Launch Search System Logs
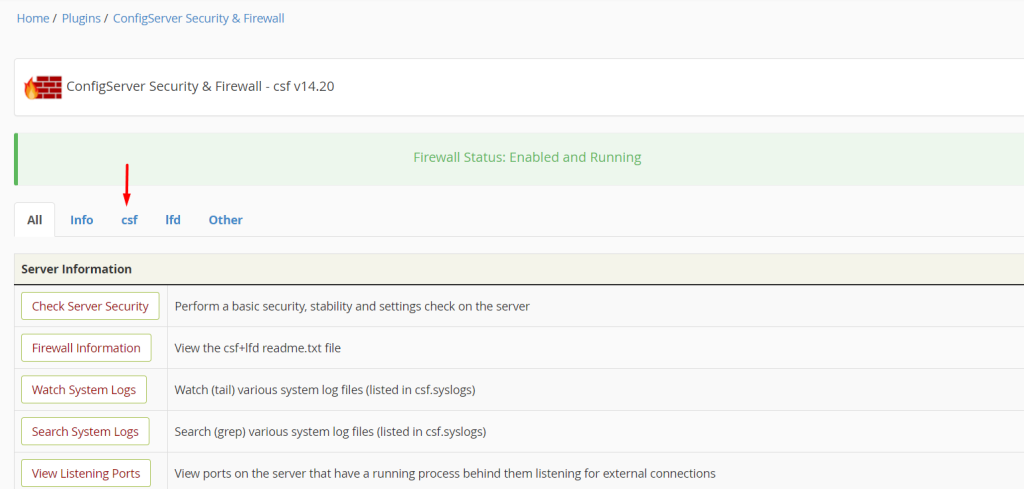1024x489 pixels. 85,432
